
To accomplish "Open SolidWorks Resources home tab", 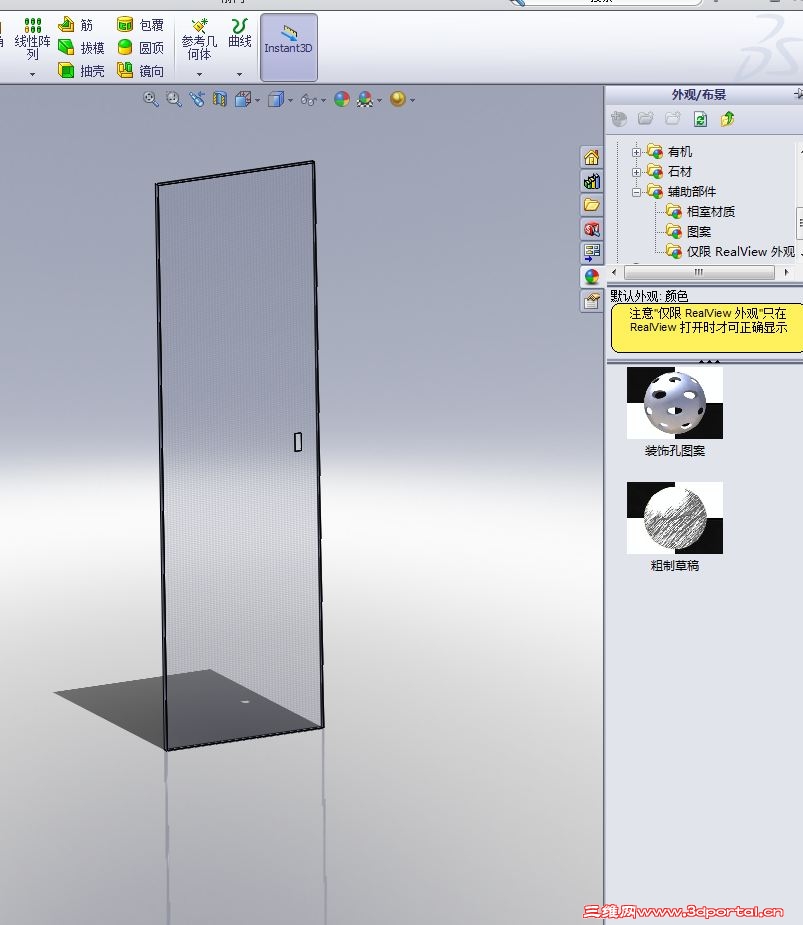I will [x=591, y=158].
